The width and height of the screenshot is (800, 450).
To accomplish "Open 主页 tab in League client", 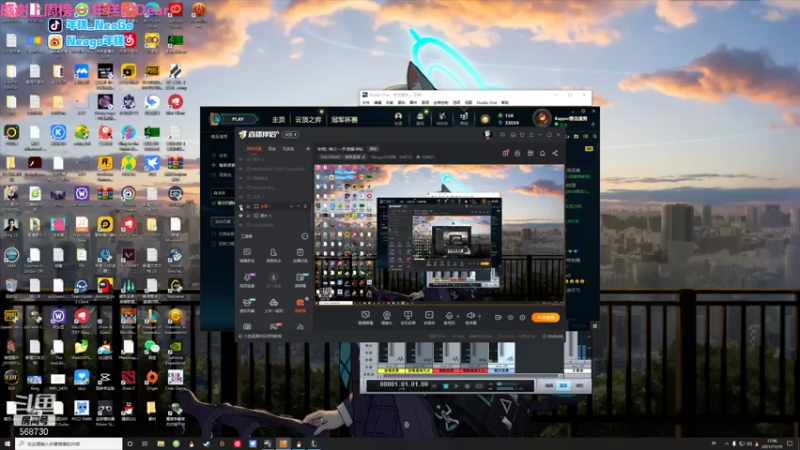I will pos(279,119).
